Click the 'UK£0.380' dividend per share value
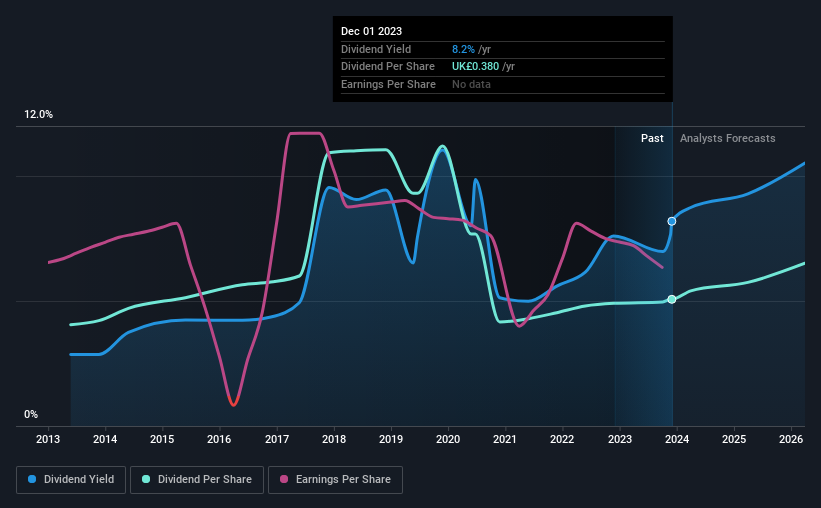This screenshot has height=508, width=821. (475, 67)
